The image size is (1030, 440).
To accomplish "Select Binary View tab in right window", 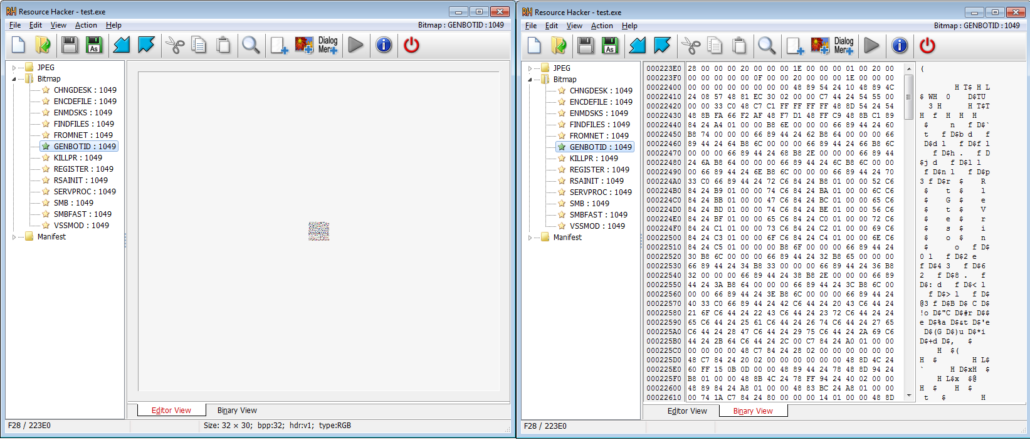I will coord(753,411).
